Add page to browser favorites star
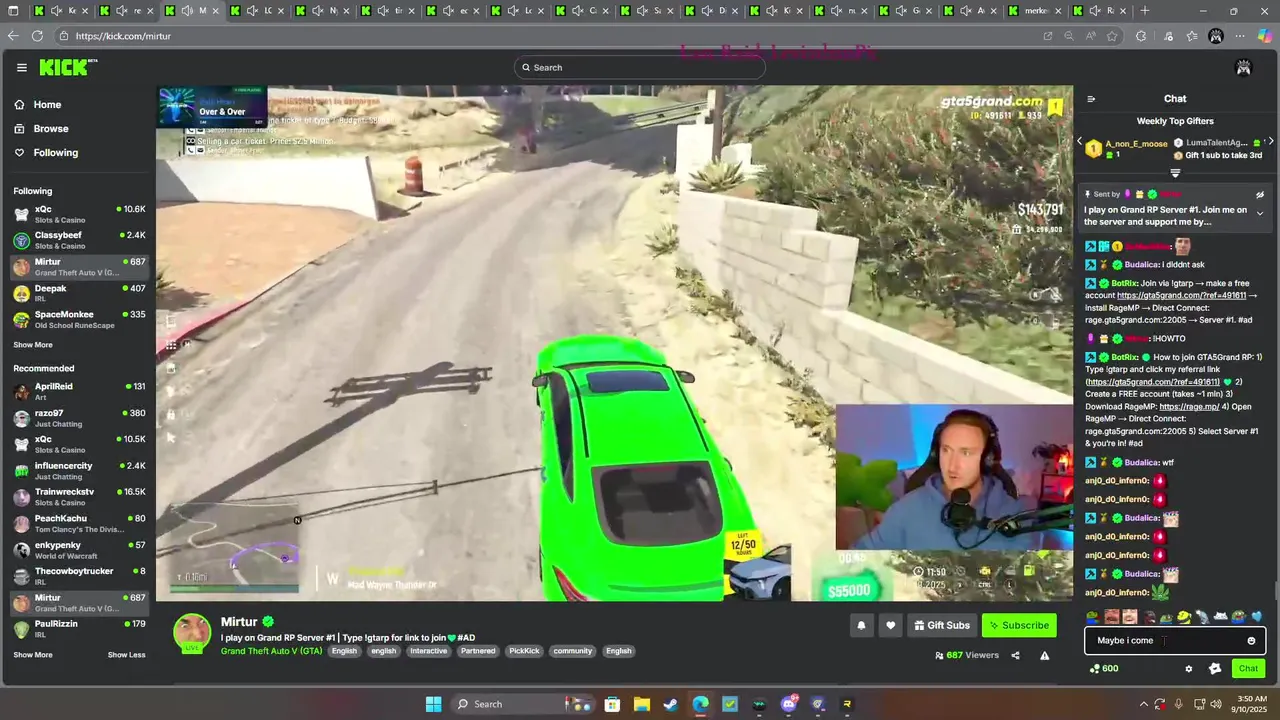Viewport: 1280px width, 720px height. click(1111, 36)
